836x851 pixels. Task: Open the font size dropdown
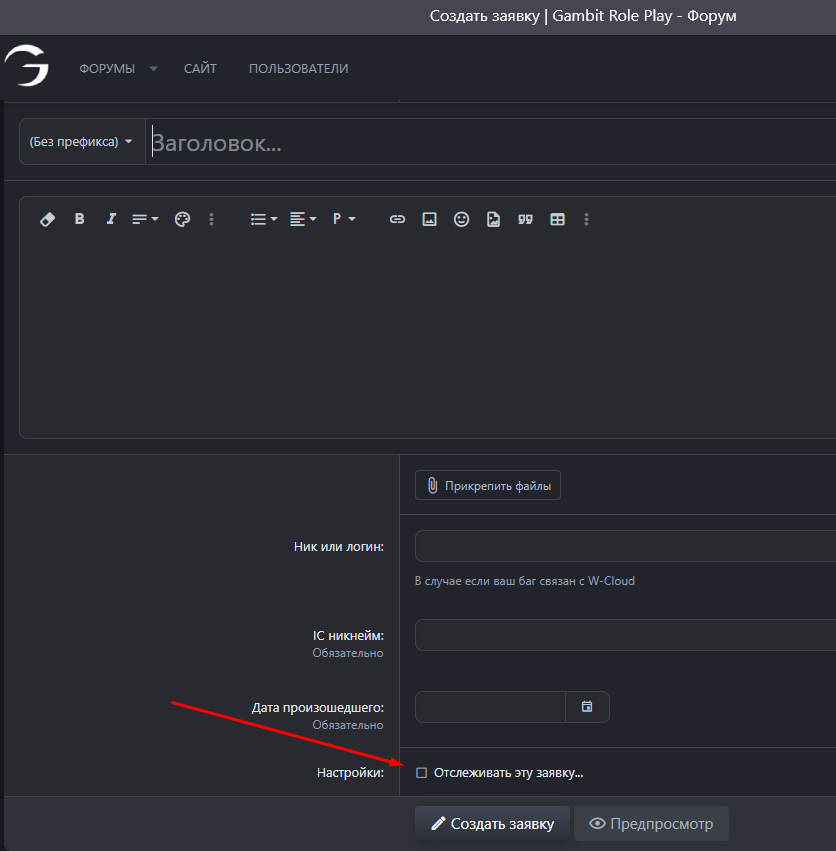[x=145, y=219]
